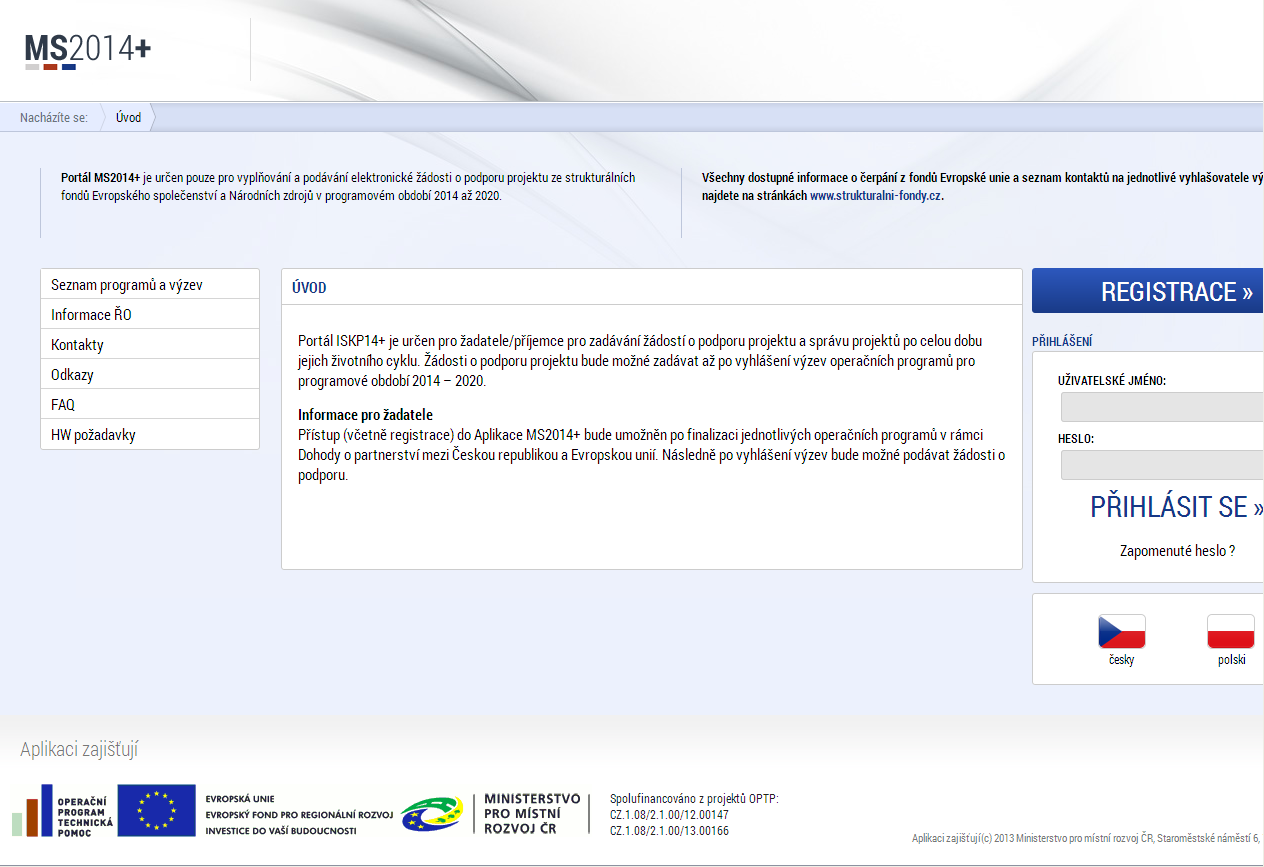The width and height of the screenshot is (1264, 867).
Task: Click the PŘIHLÁŠENÍ section label
Action: (1062, 341)
